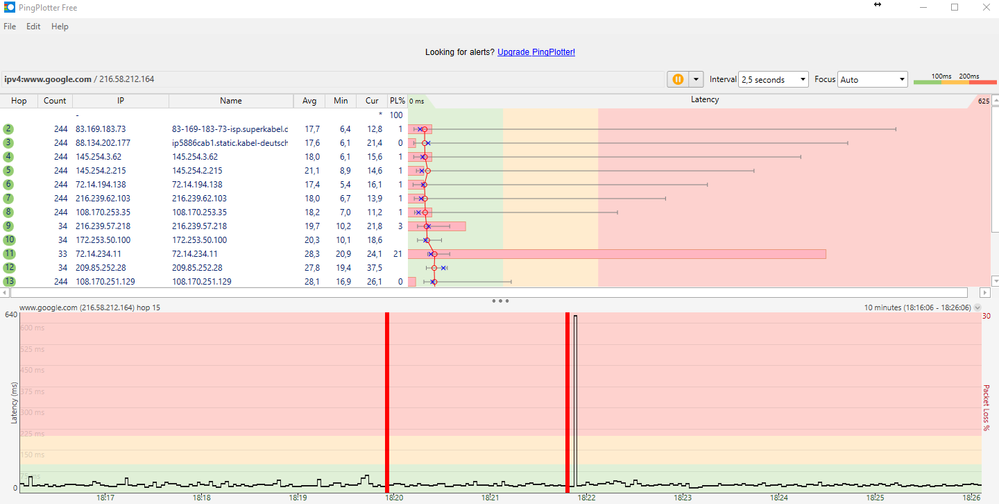Screen dimensions: 999x504
Task: Click IP address 83.169.183.73
Action: tap(101, 129)
